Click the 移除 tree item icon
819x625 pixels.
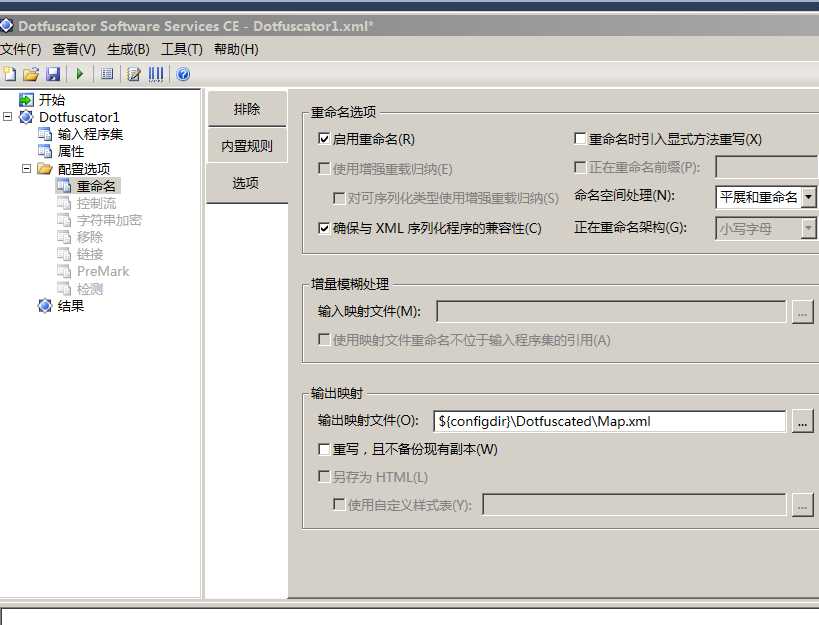(x=64, y=237)
